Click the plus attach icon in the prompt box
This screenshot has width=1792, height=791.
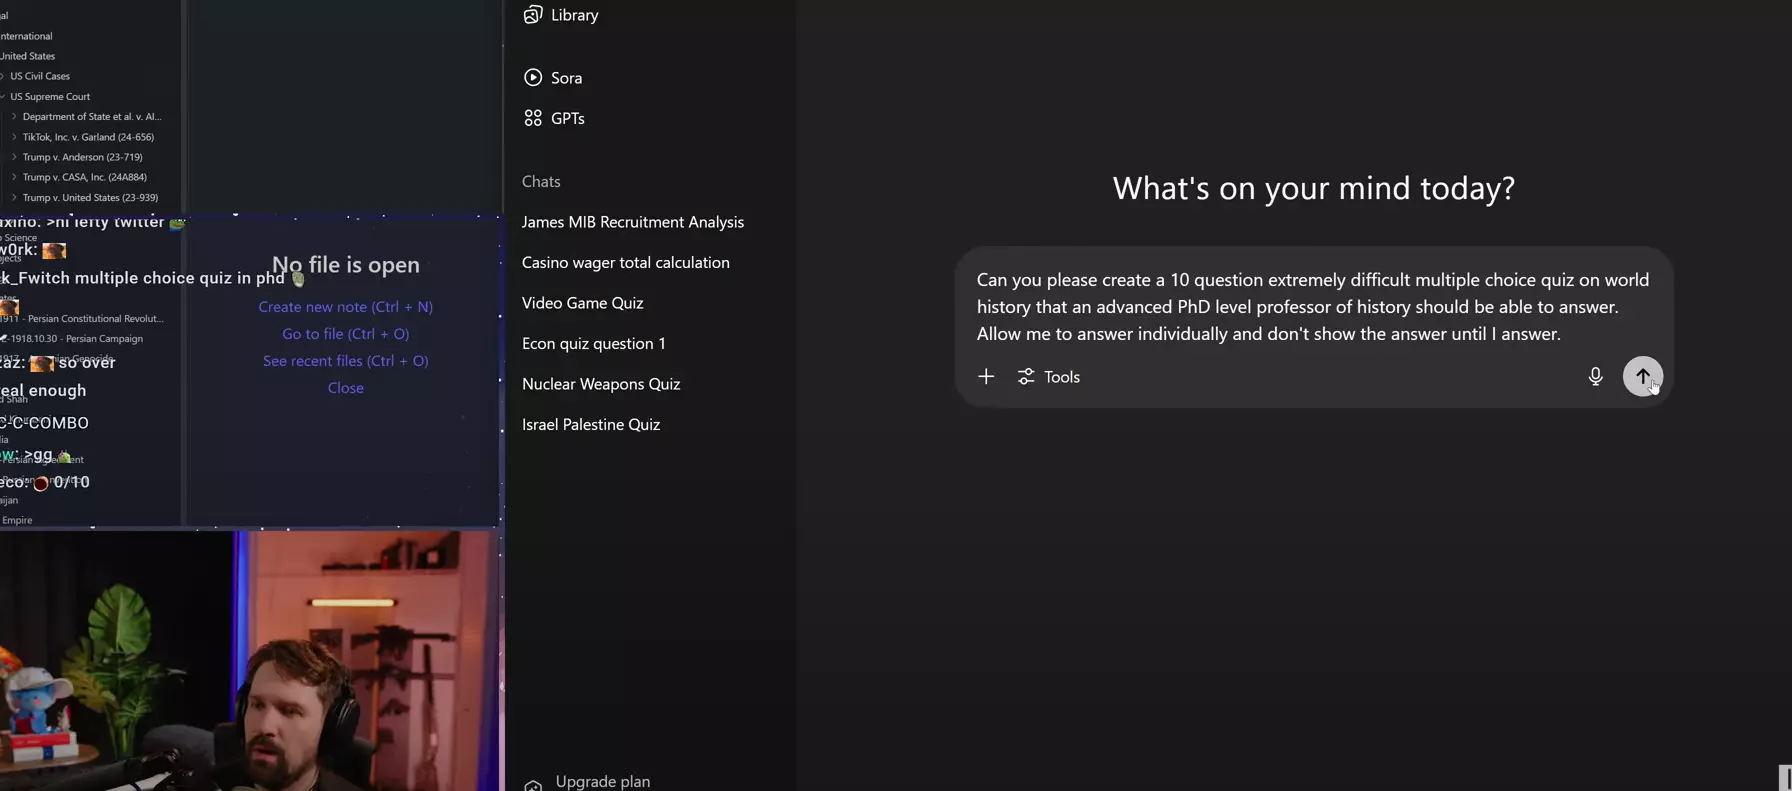(986, 377)
